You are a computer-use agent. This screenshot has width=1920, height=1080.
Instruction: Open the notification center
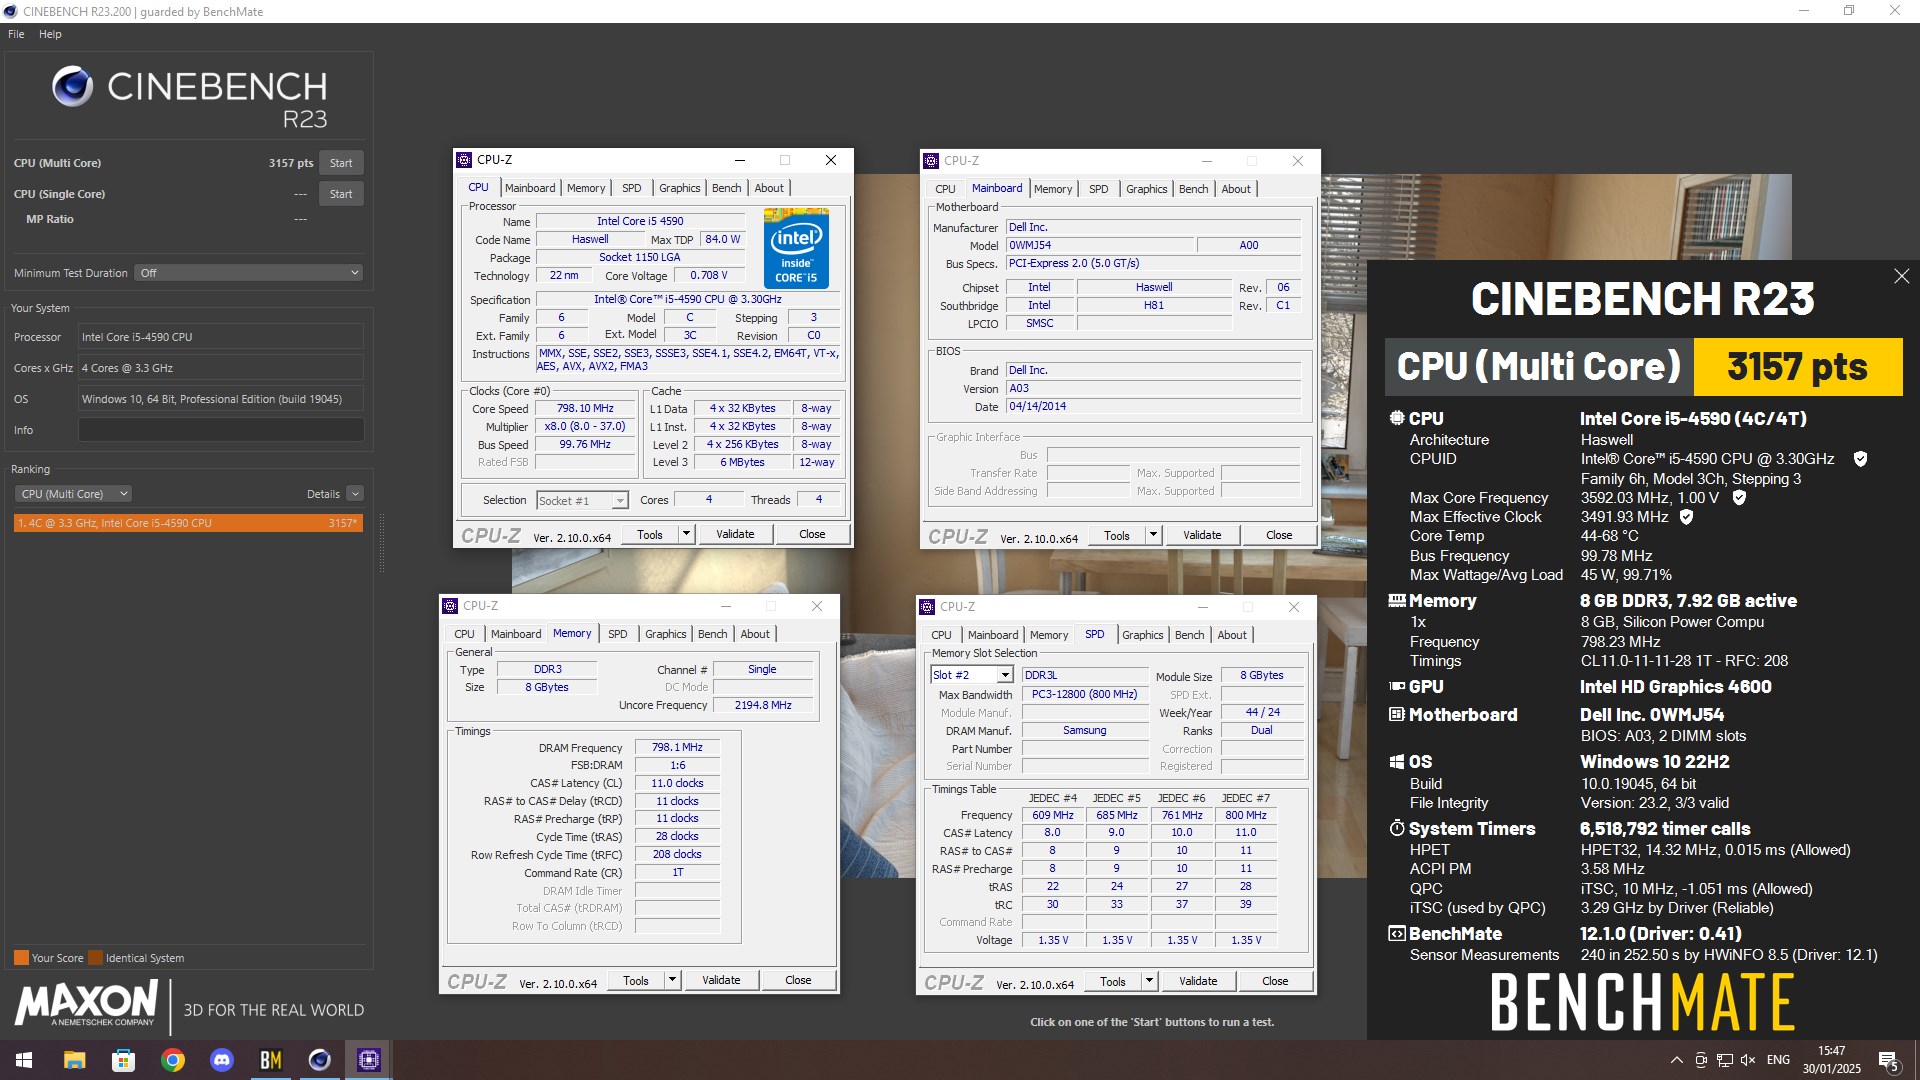tap(1888, 1061)
